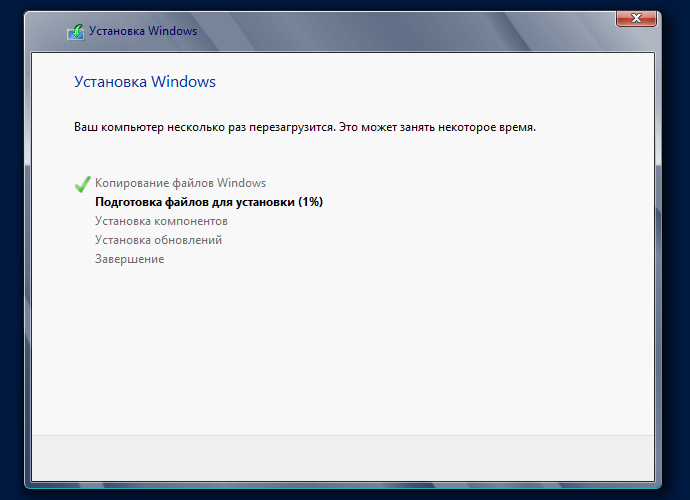
Task: Select the Установка компонентов step
Action: (x=161, y=221)
